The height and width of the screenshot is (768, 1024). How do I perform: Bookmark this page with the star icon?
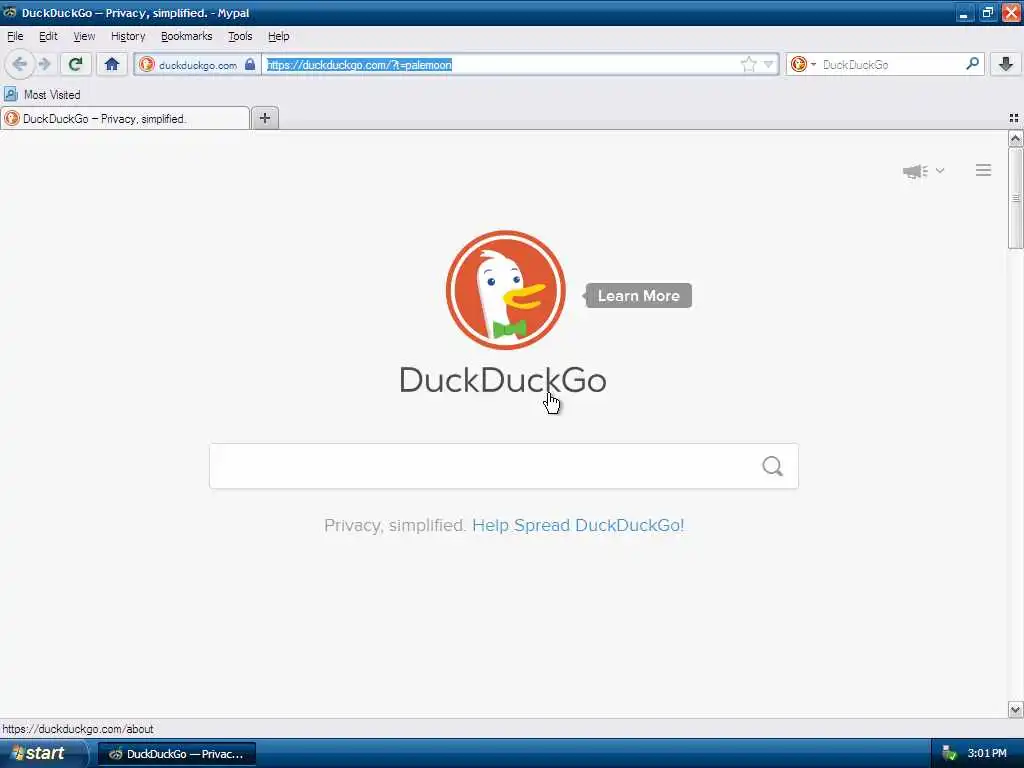click(748, 64)
